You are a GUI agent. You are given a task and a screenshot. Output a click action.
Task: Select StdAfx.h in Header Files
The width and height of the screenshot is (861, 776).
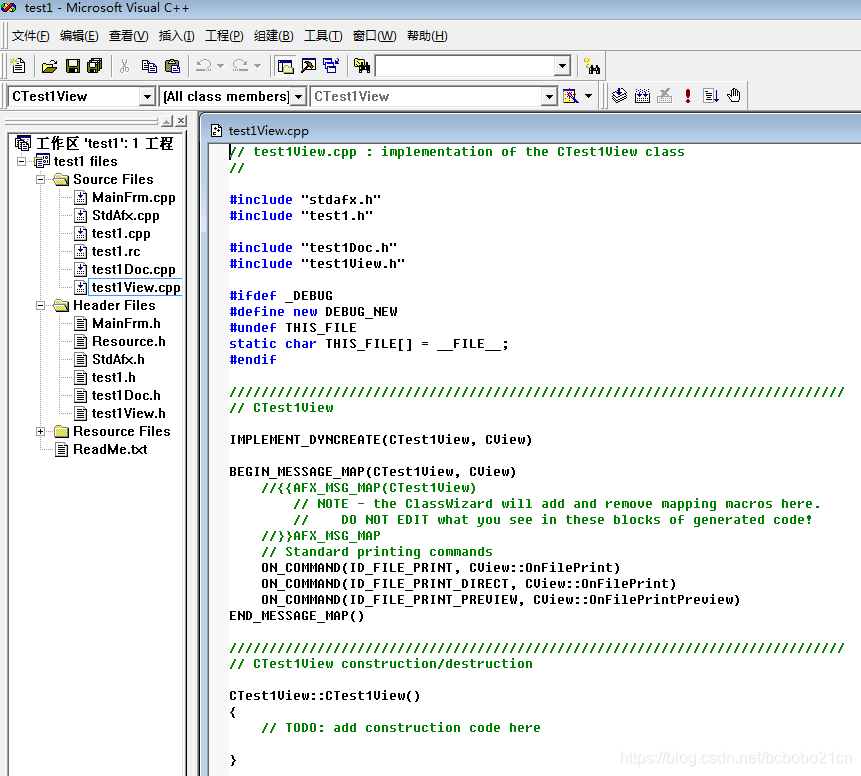118,360
